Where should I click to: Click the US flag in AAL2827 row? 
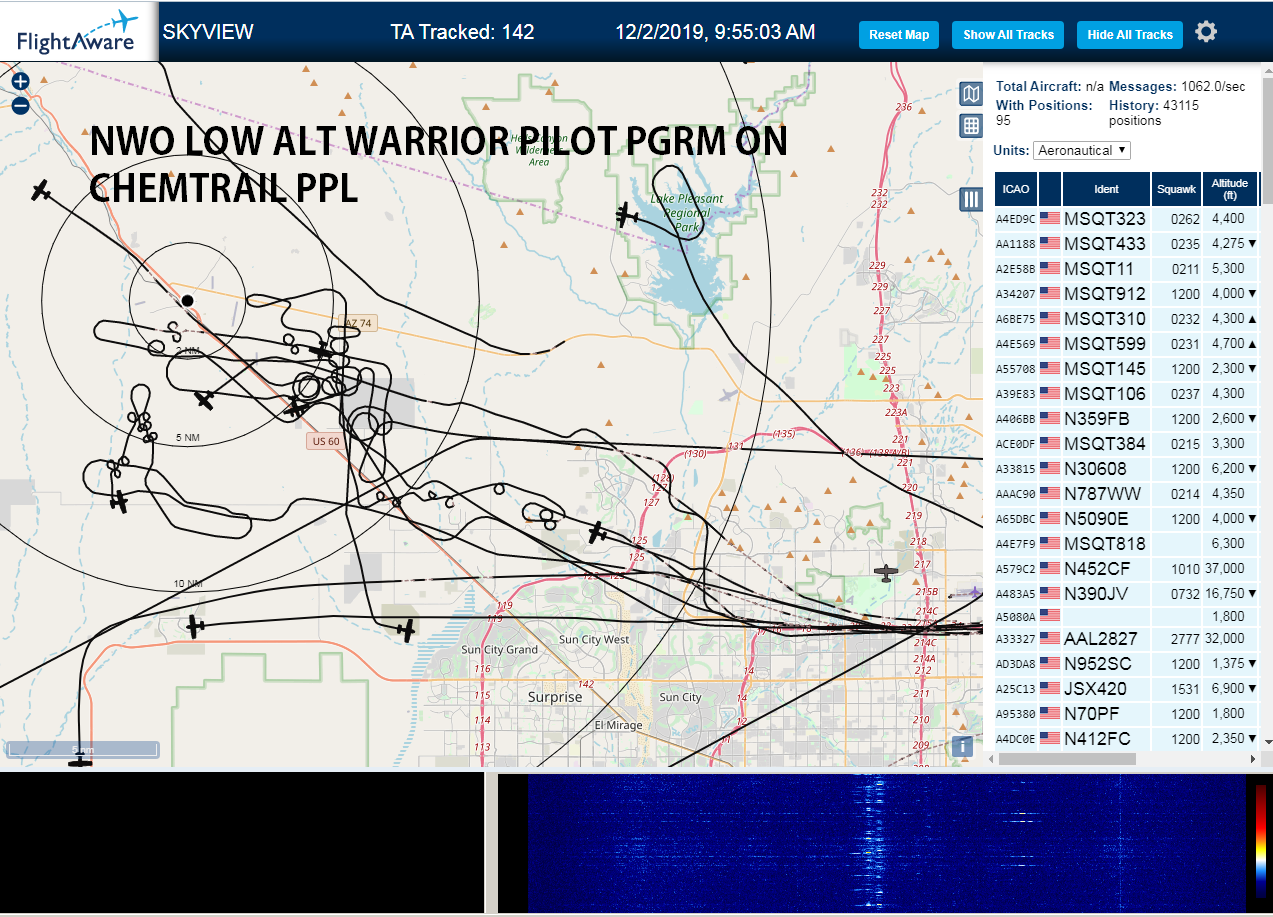click(1050, 638)
